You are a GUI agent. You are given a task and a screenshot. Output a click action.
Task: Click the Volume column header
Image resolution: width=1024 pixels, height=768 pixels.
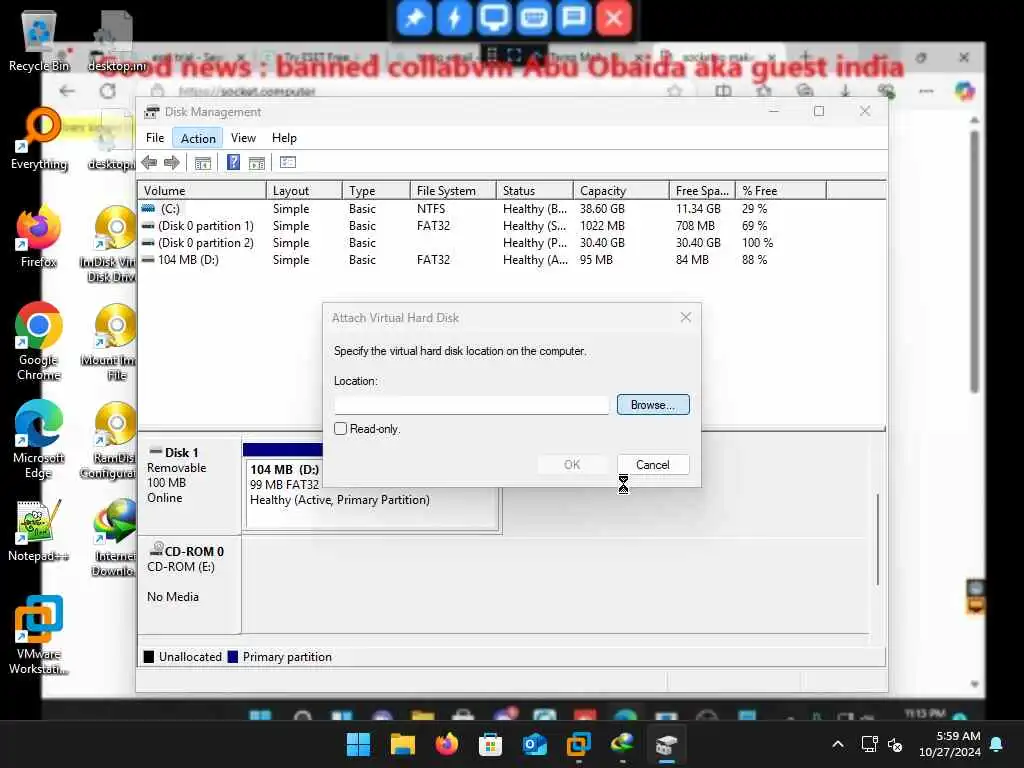click(202, 191)
